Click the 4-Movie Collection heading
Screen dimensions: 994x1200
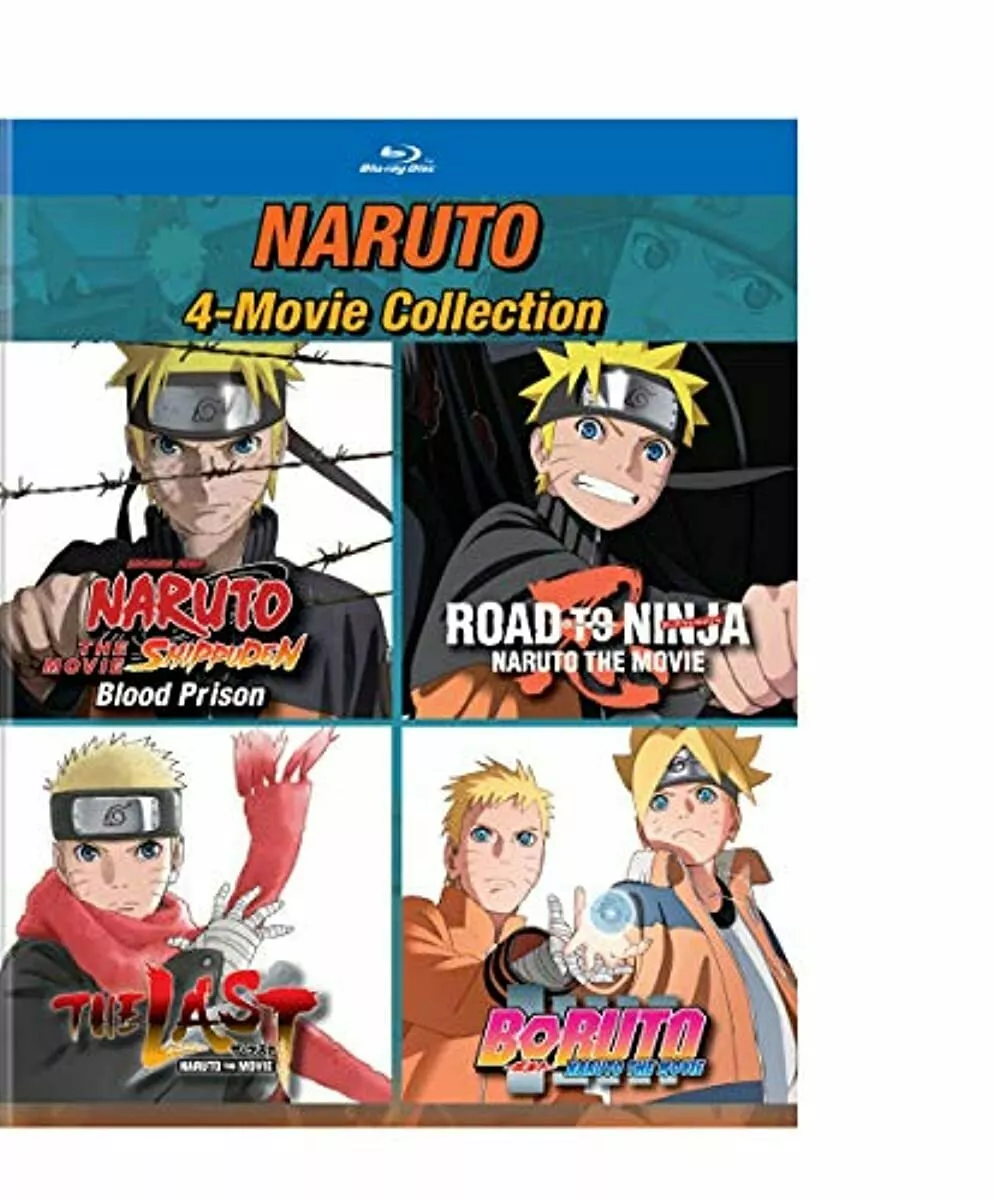pos(393,312)
